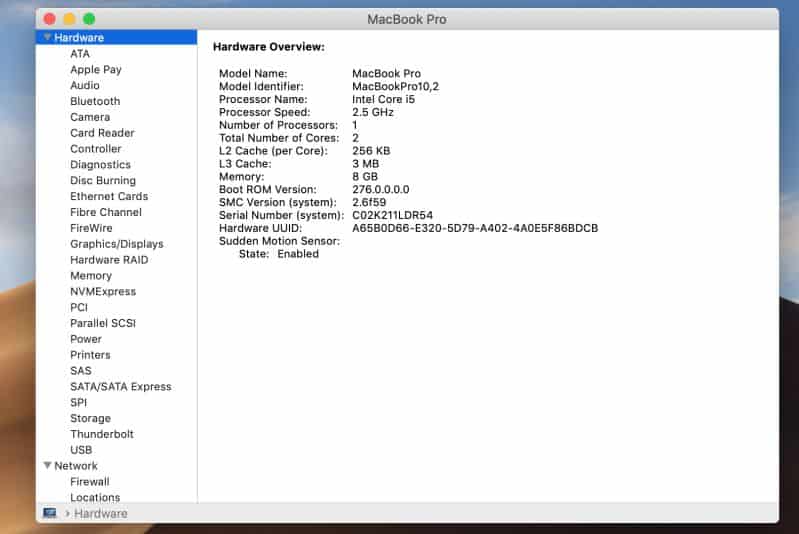799x534 pixels.
Task: Open the NVMExpress section
Action: coord(103,291)
